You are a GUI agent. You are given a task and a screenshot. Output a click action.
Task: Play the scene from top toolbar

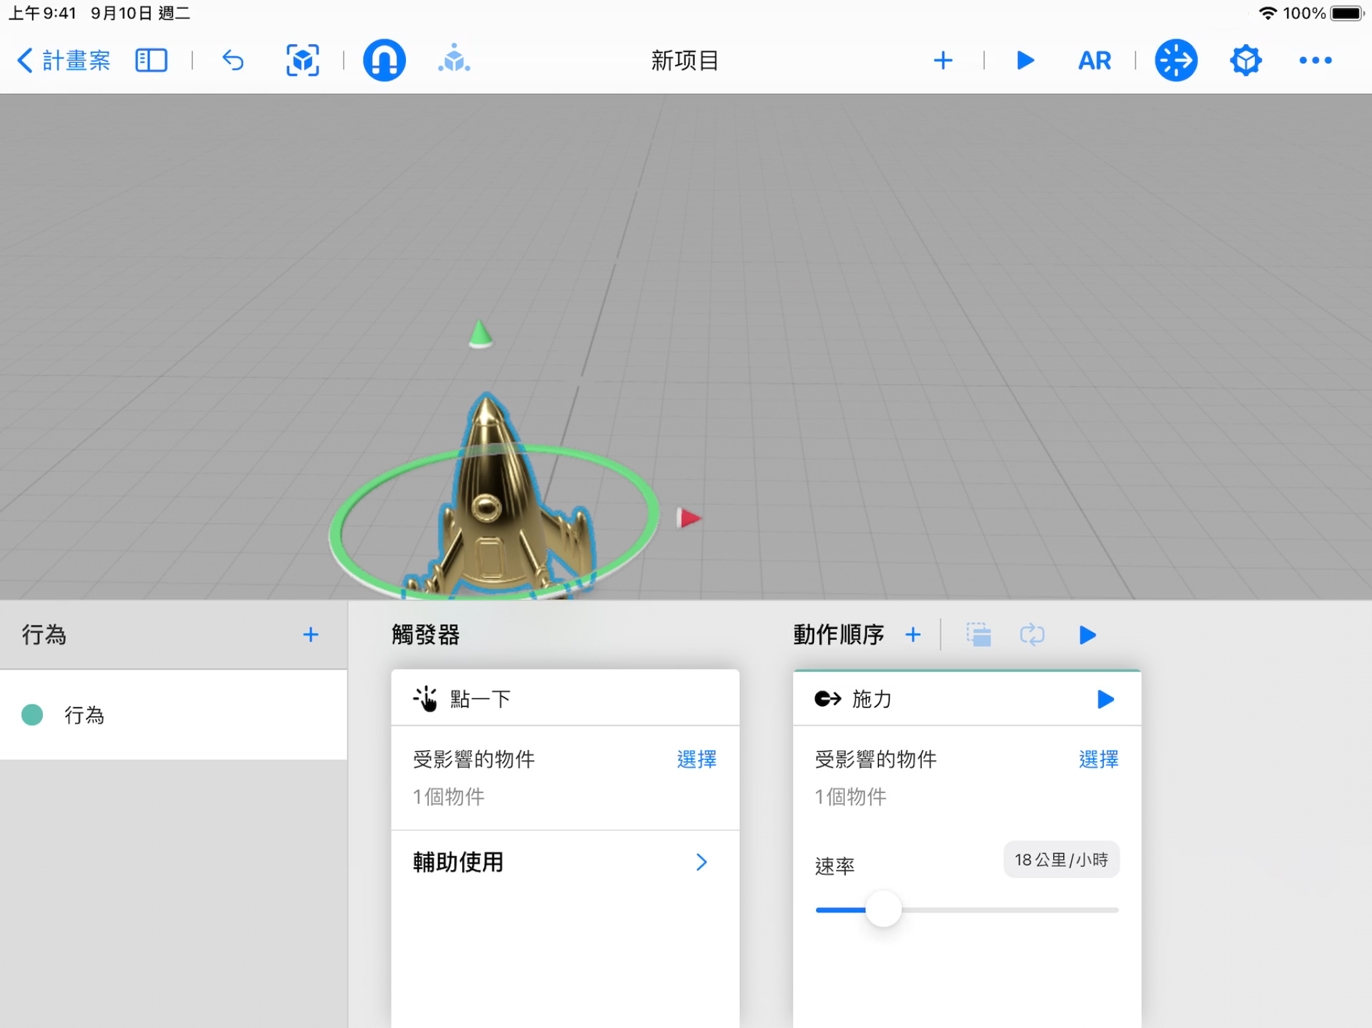pos(1025,60)
